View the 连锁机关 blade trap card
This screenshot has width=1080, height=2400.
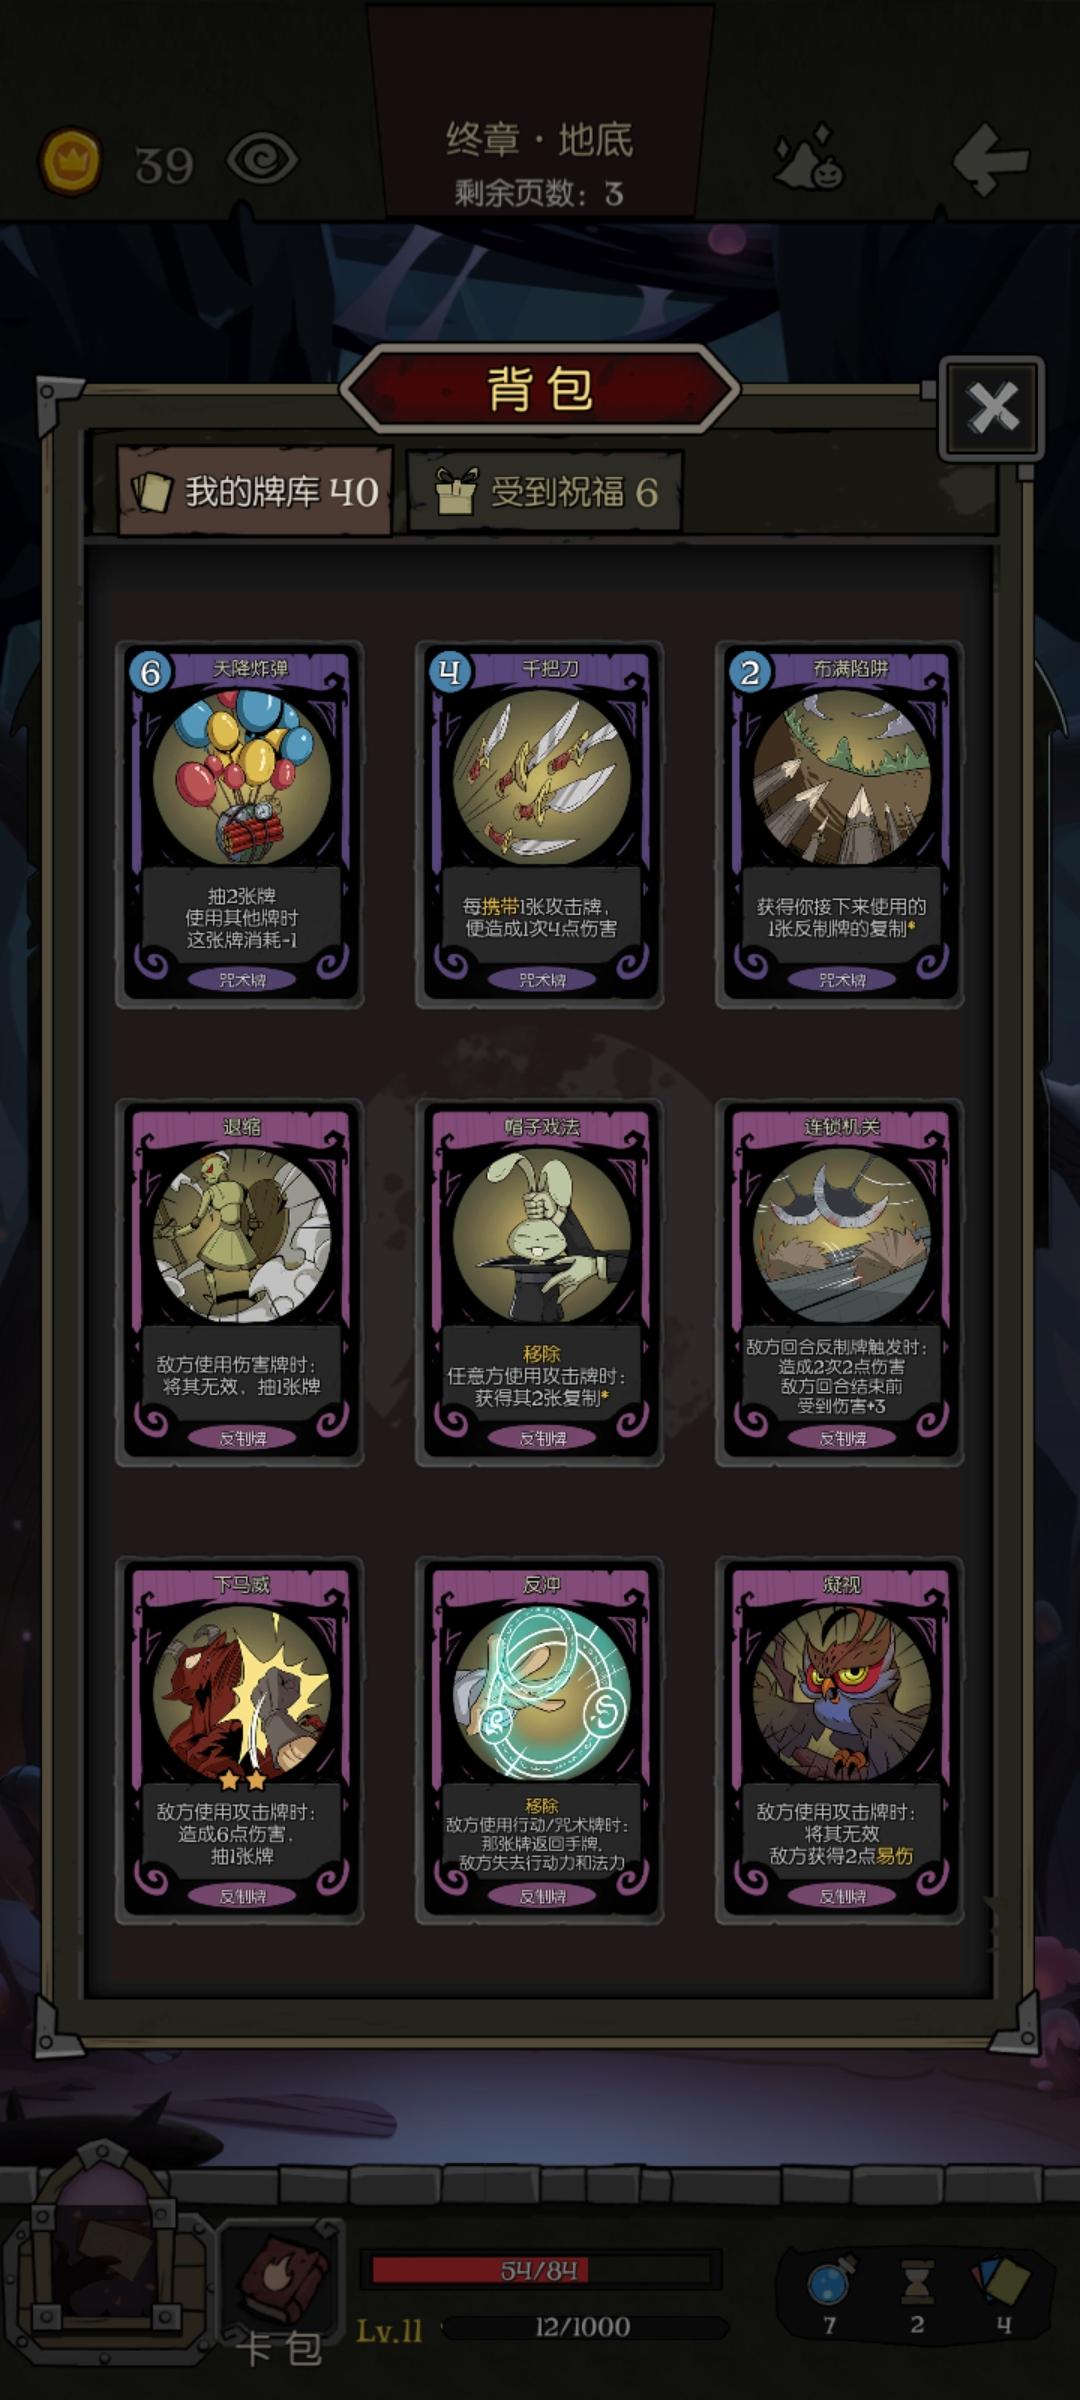[840, 1282]
